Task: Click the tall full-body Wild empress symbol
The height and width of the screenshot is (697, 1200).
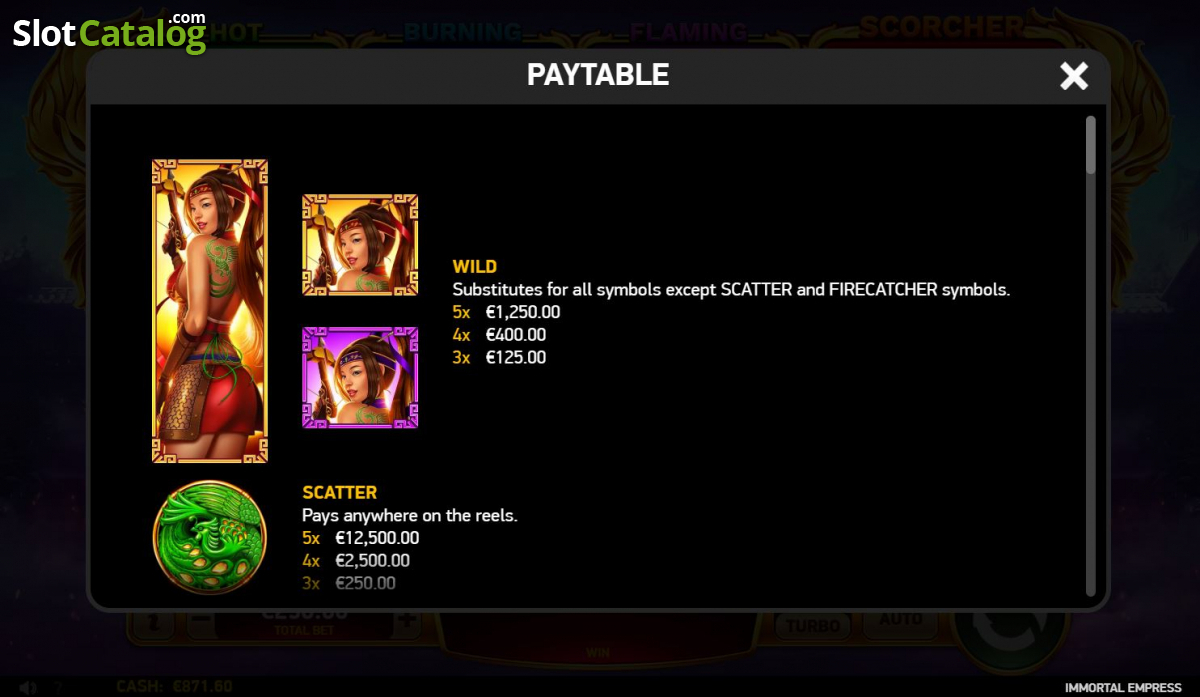Action: (209, 310)
